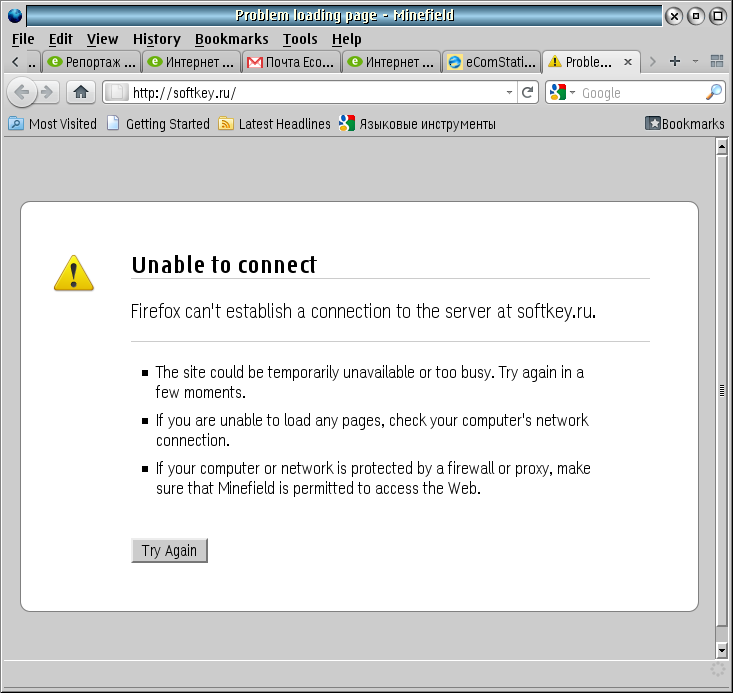Screen dimensions: 733x693
Task: Switch to the Почта Eco tab
Action: coord(291,62)
